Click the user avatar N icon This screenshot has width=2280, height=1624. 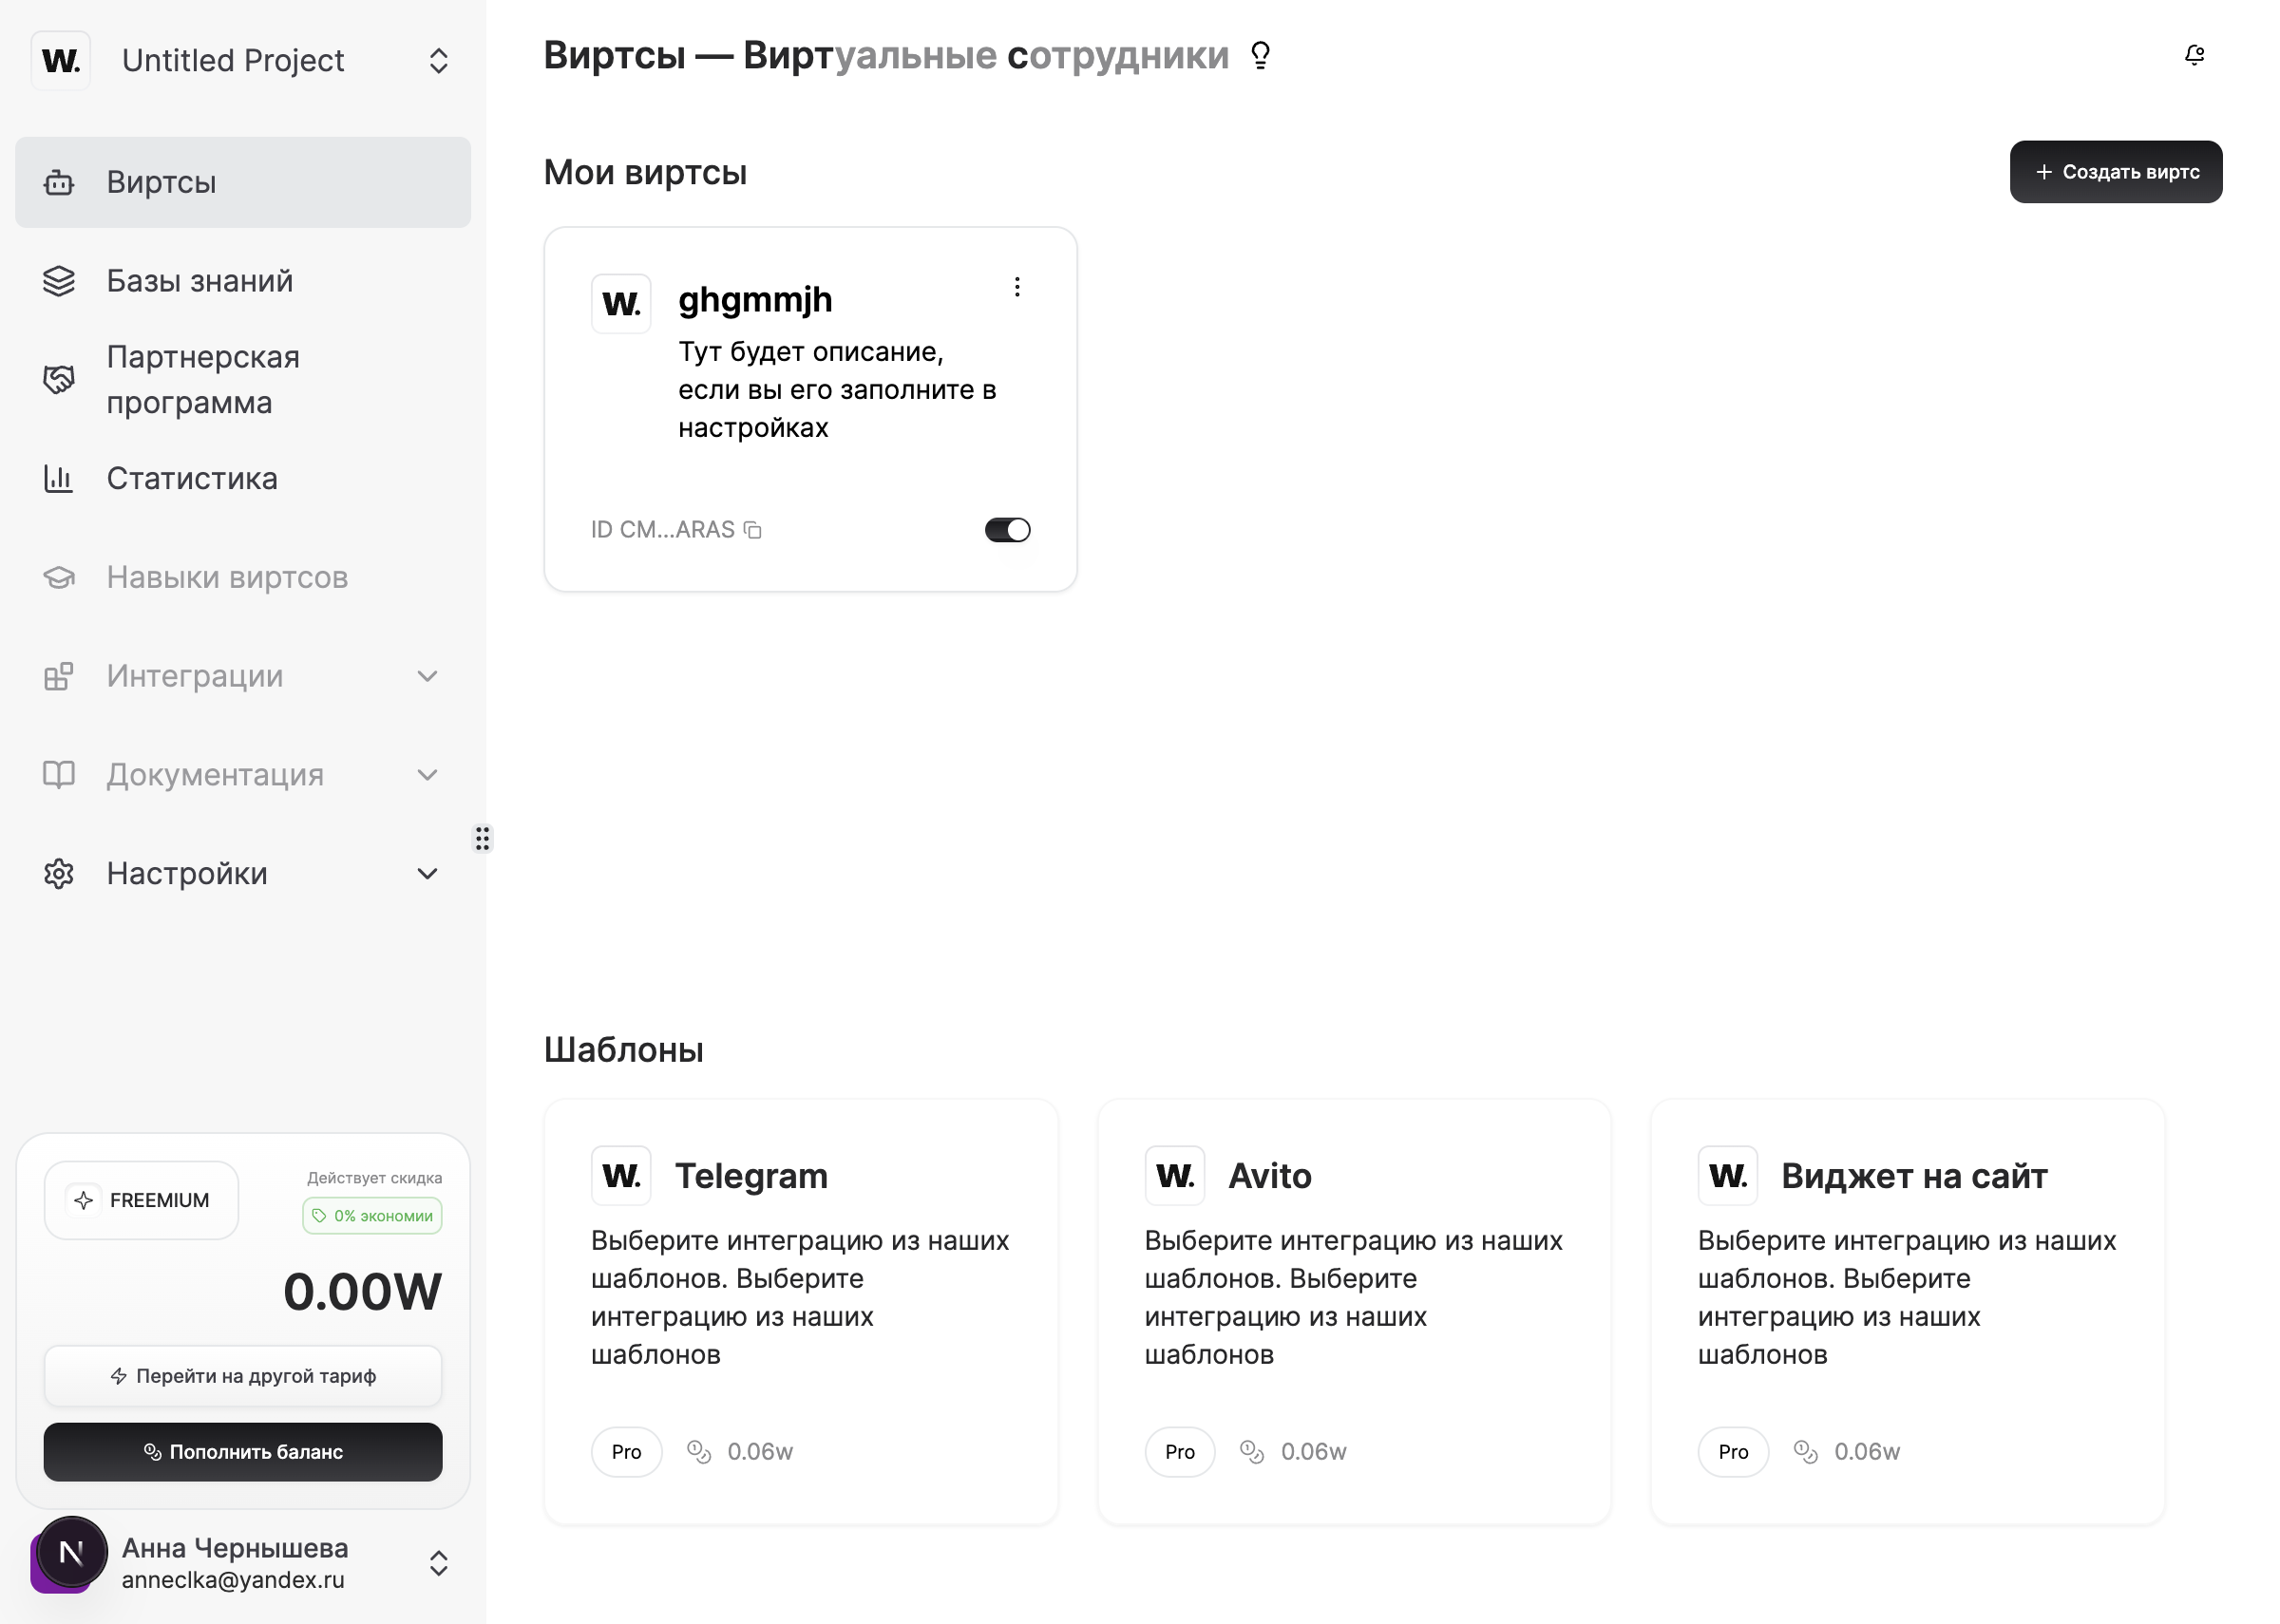click(71, 1553)
